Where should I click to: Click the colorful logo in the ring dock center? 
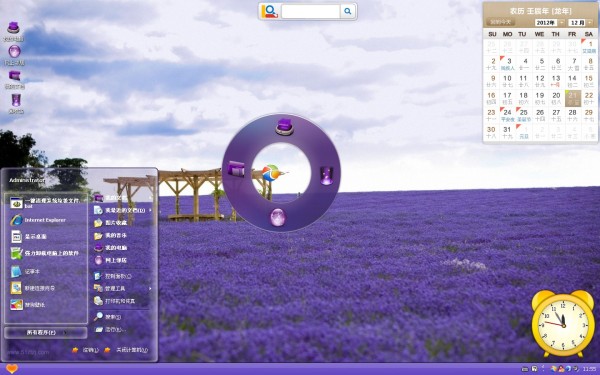[x=272, y=173]
